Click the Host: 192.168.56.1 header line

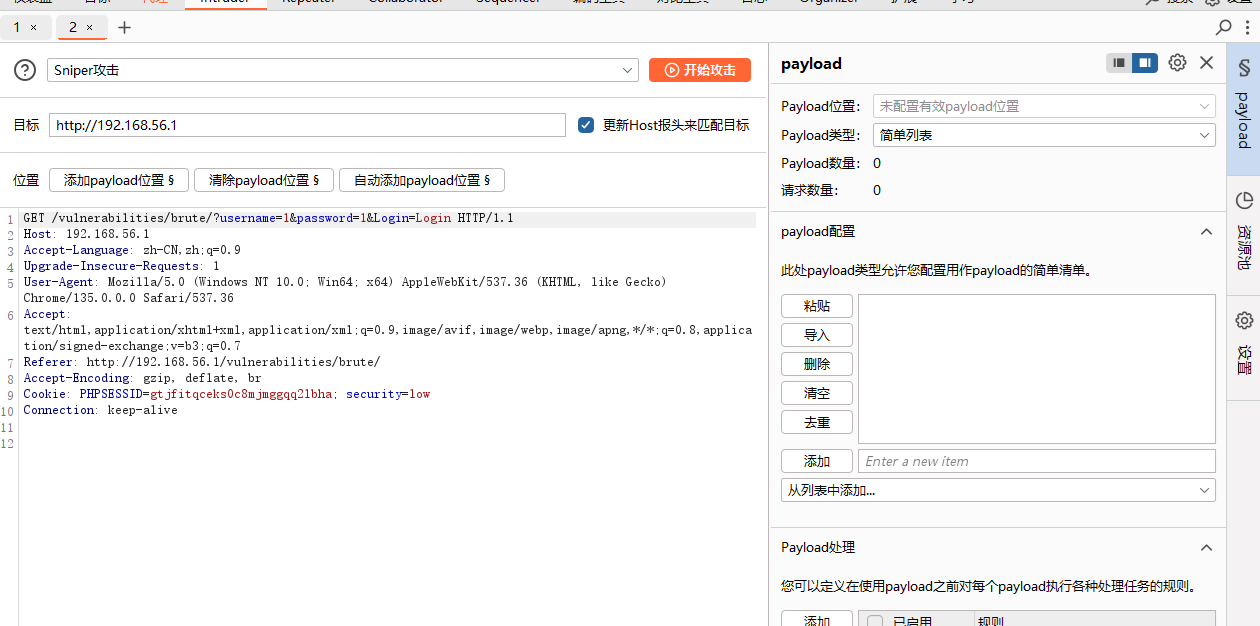86,234
